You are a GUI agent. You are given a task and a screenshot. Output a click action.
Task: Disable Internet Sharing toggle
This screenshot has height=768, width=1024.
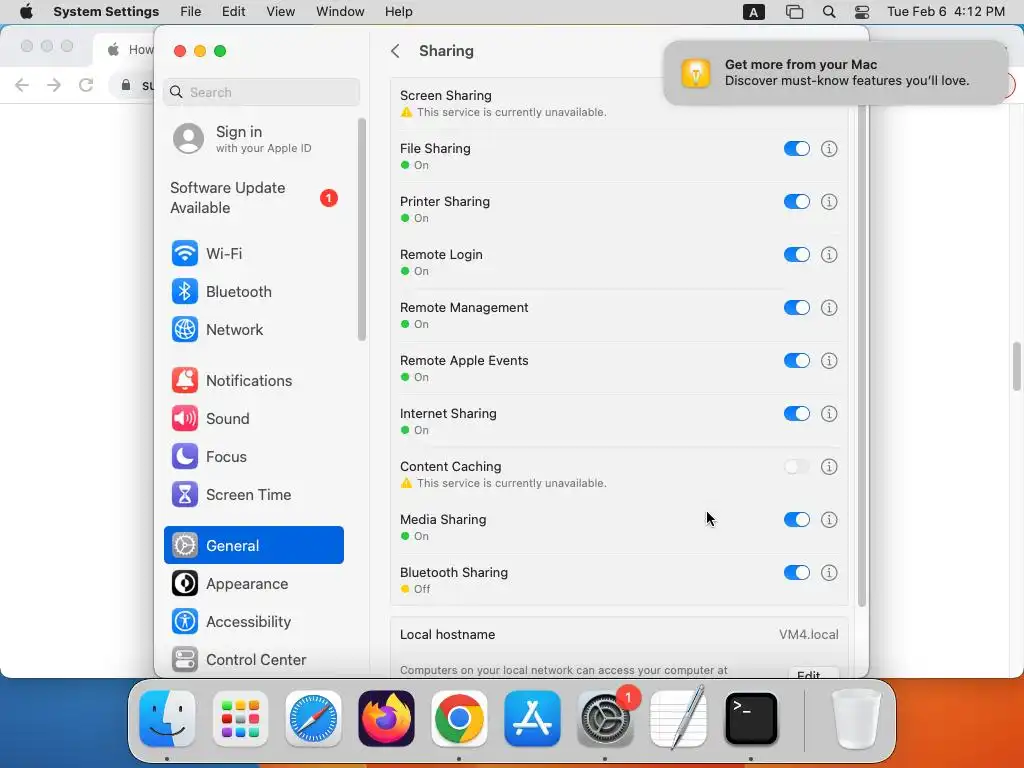pos(797,413)
